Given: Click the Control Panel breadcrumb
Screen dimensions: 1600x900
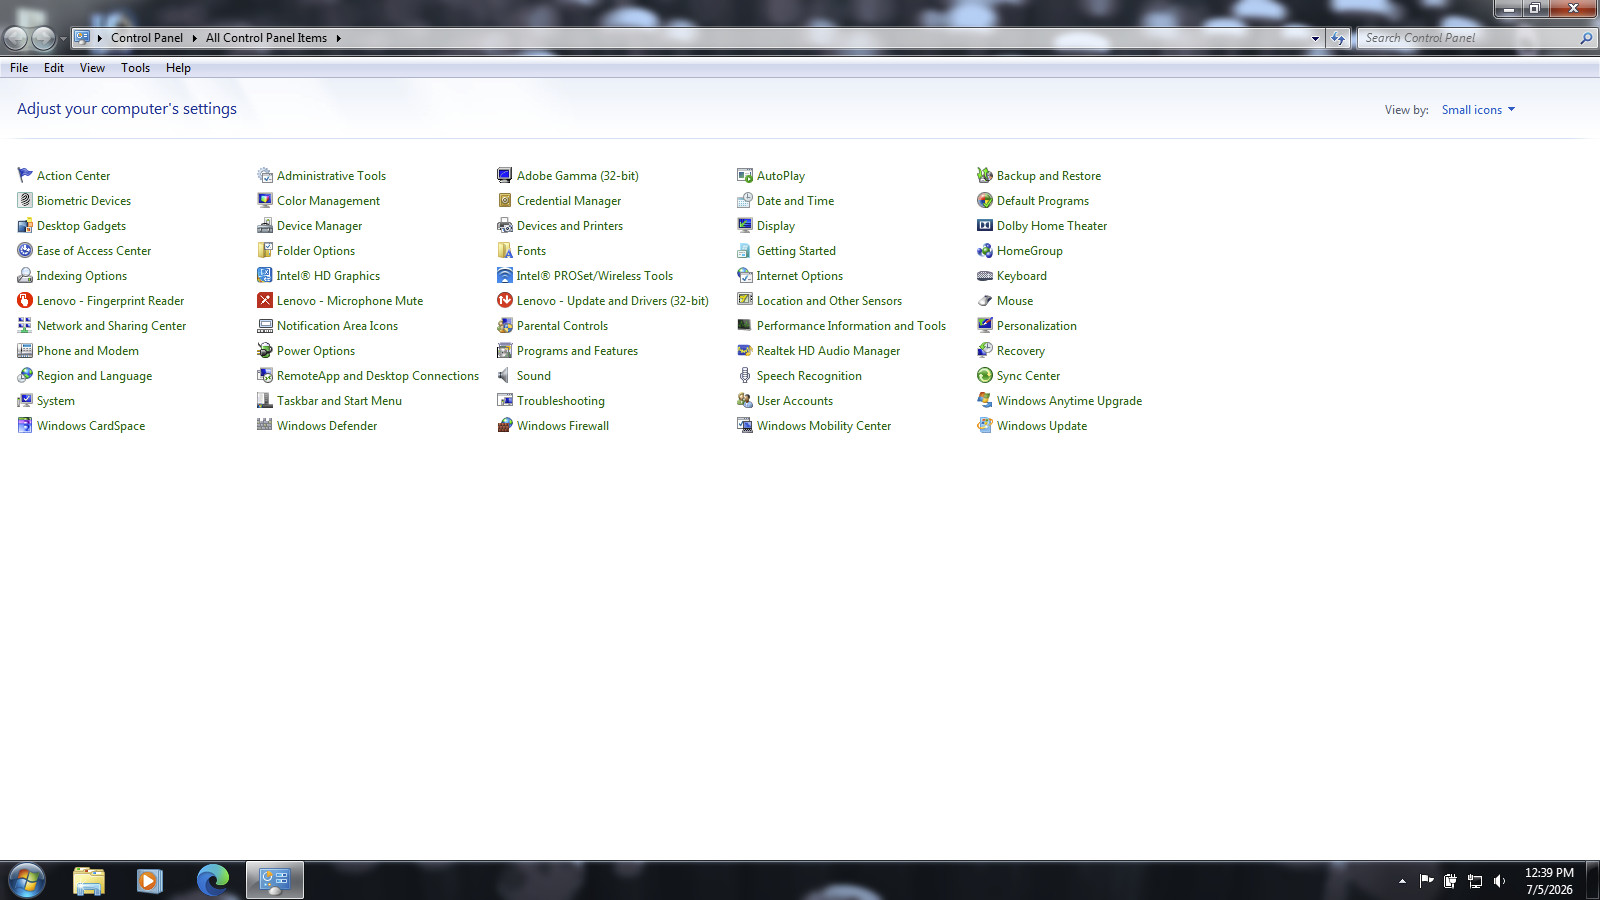Looking at the screenshot, I should pyautogui.click(x=147, y=38).
